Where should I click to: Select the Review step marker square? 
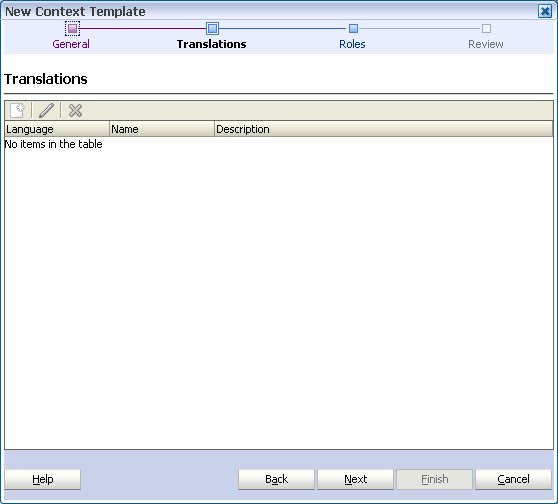pos(486,28)
